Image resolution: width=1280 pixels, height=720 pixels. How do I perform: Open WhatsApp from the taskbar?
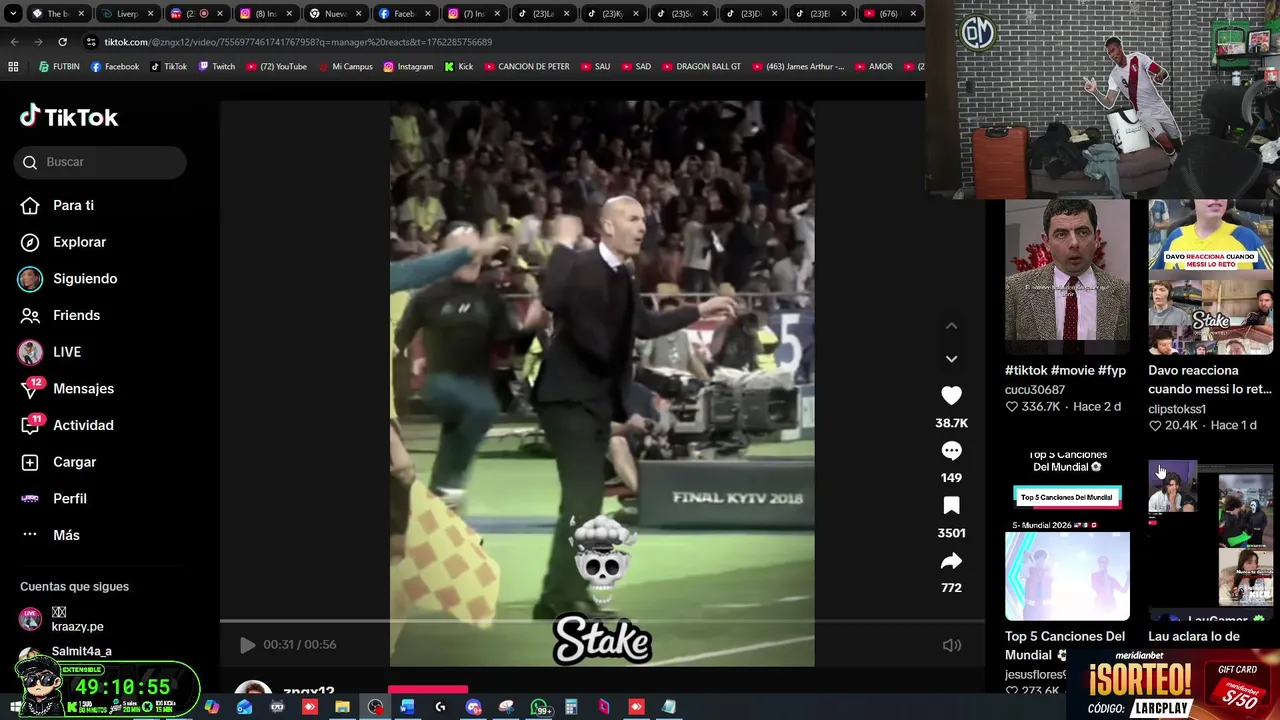click(539, 707)
